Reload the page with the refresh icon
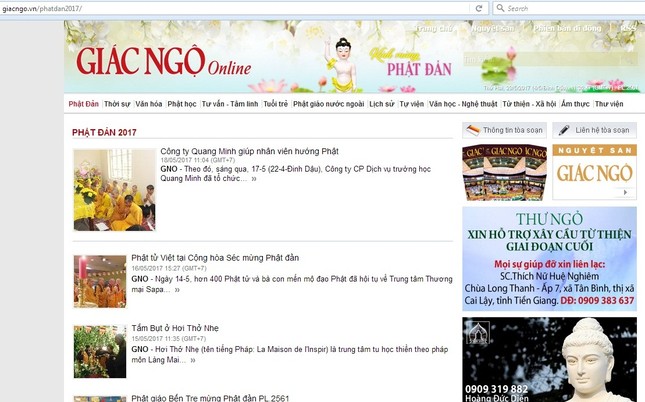This screenshot has height=402, width=645. (x=479, y=8)
